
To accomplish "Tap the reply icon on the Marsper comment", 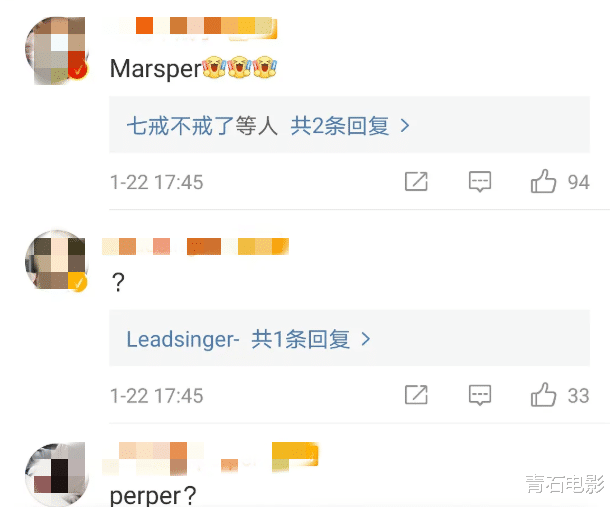I will [480, 182].
